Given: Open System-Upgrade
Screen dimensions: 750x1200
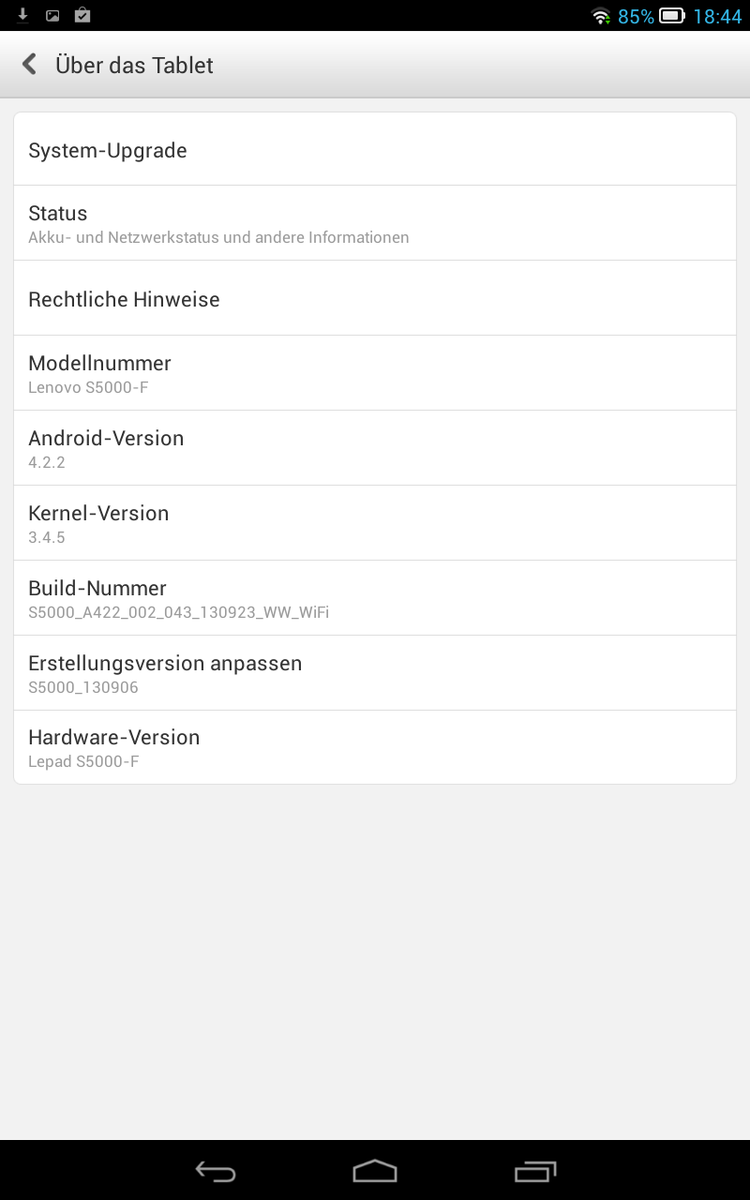Looking at the screenshot, I should click(375, 150).
